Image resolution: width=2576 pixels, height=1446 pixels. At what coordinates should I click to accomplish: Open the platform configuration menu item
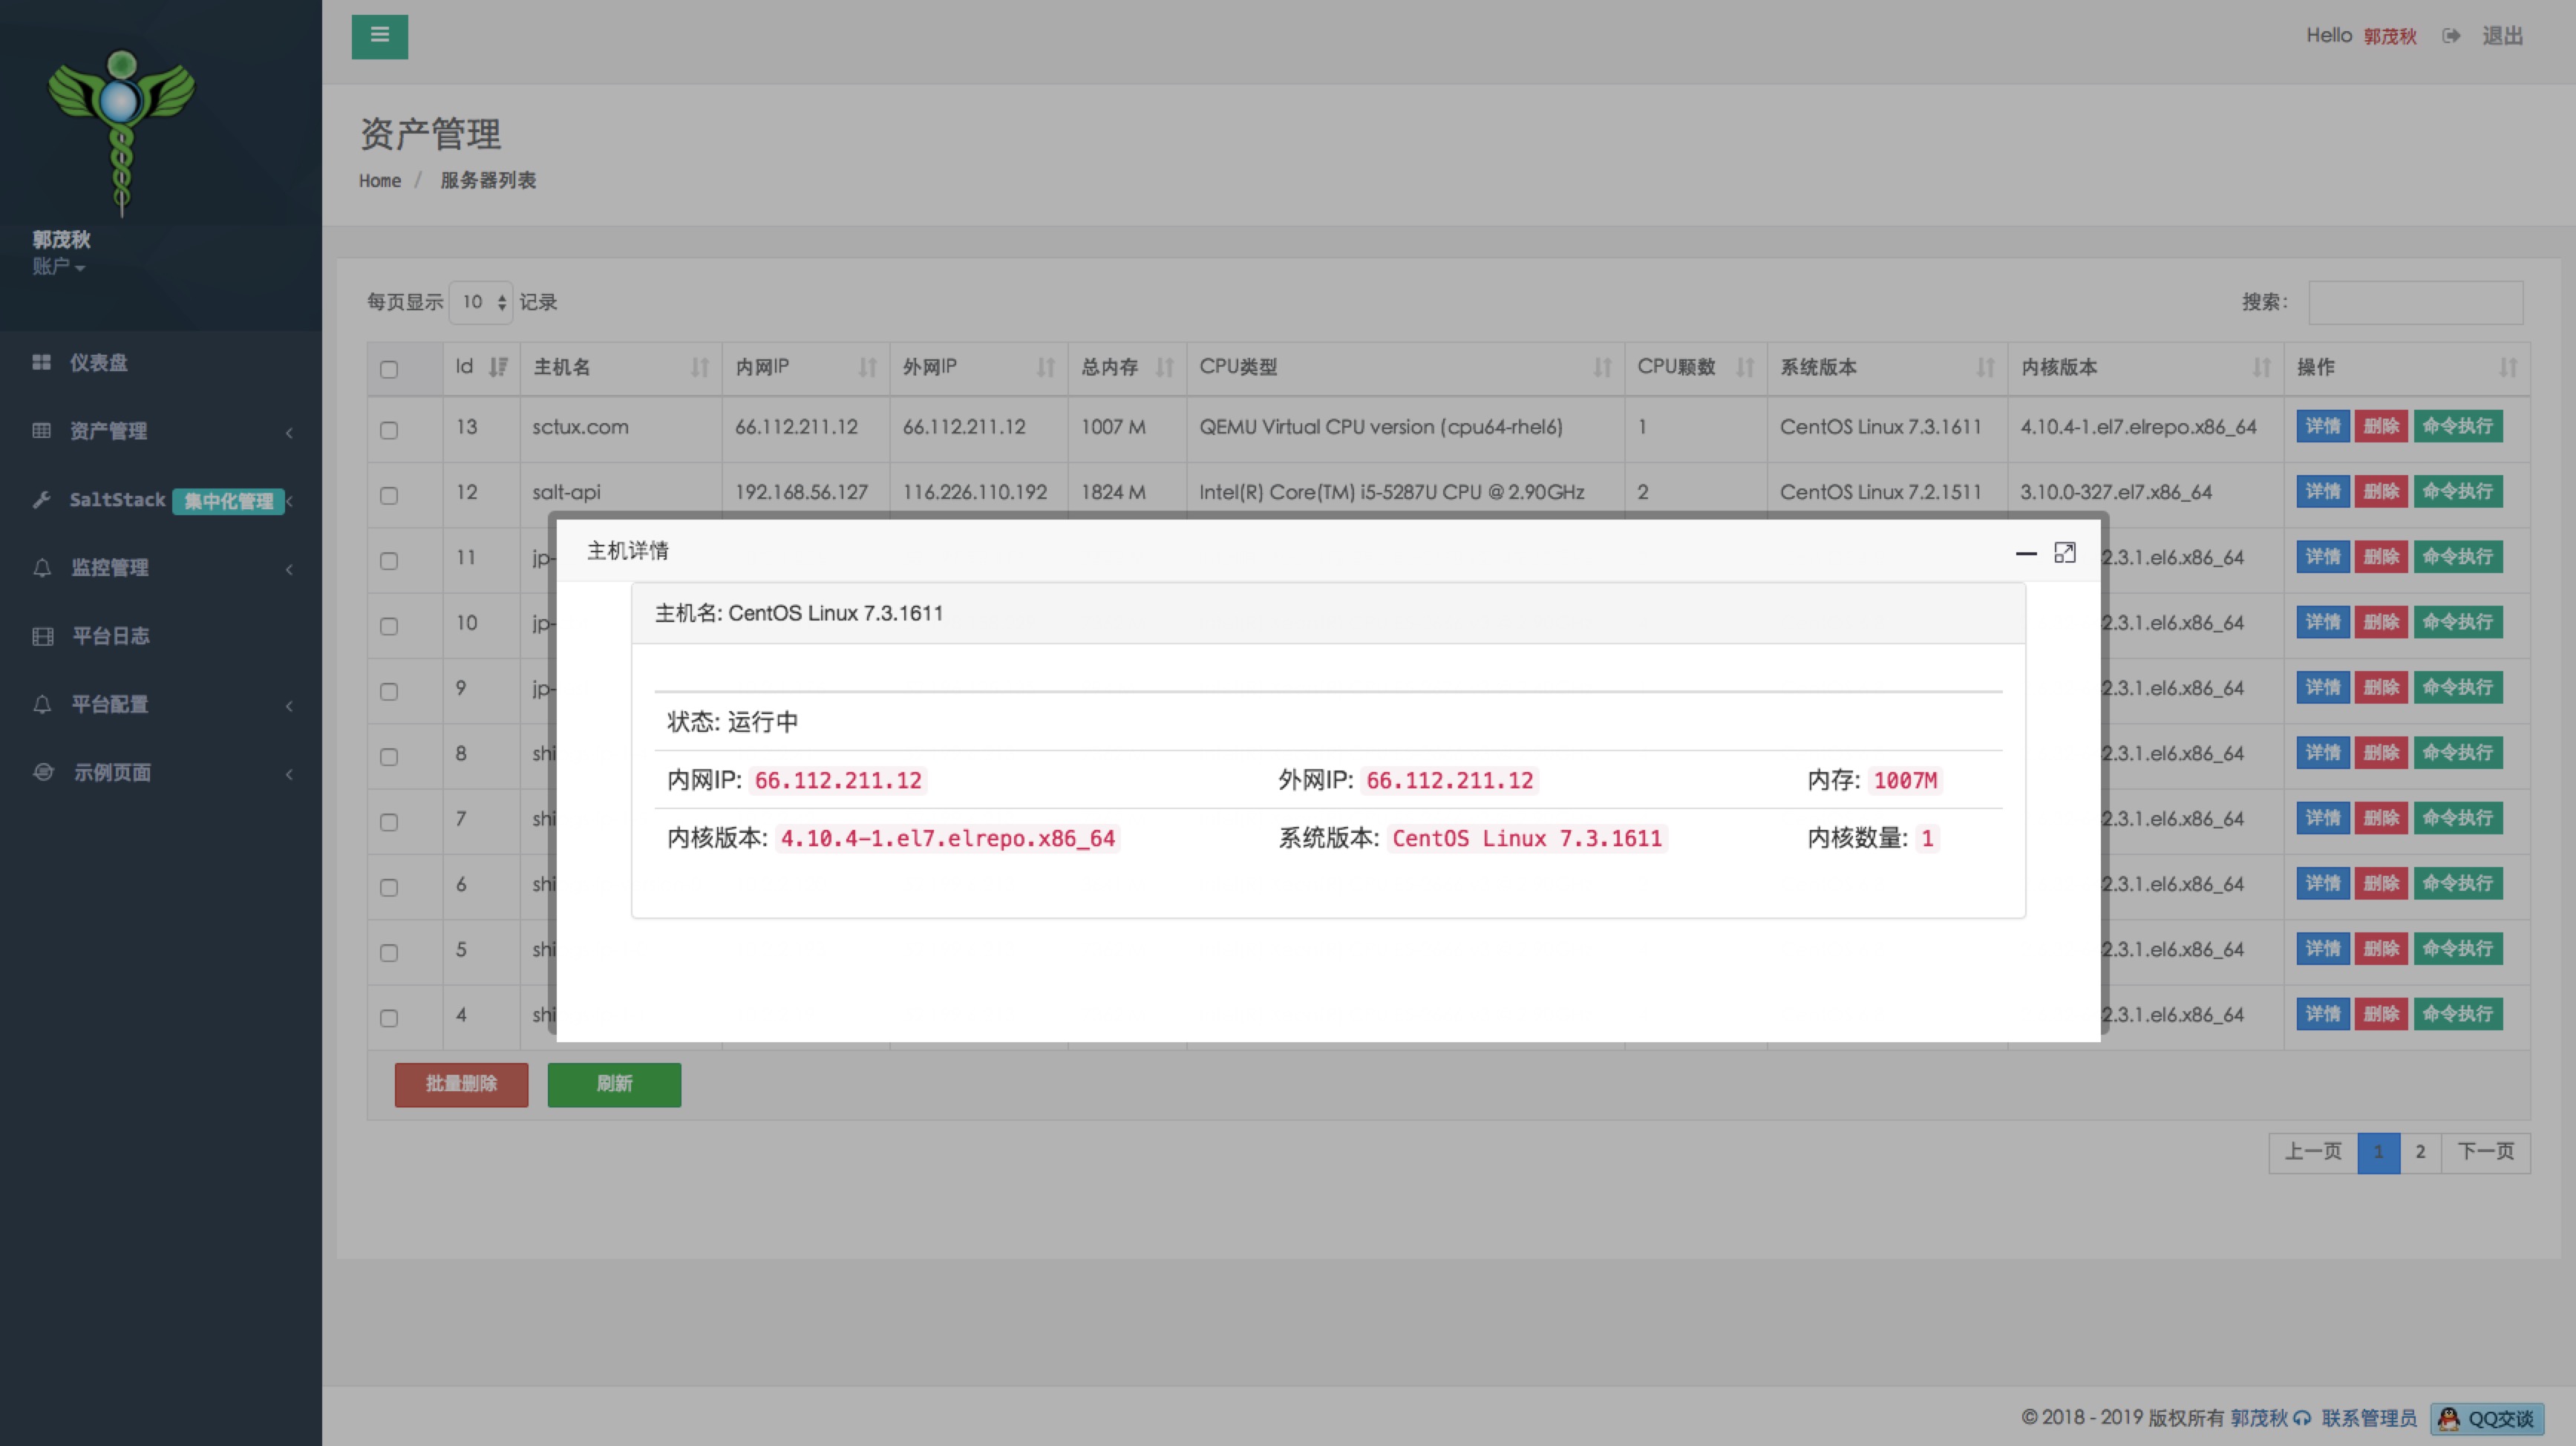110,704
